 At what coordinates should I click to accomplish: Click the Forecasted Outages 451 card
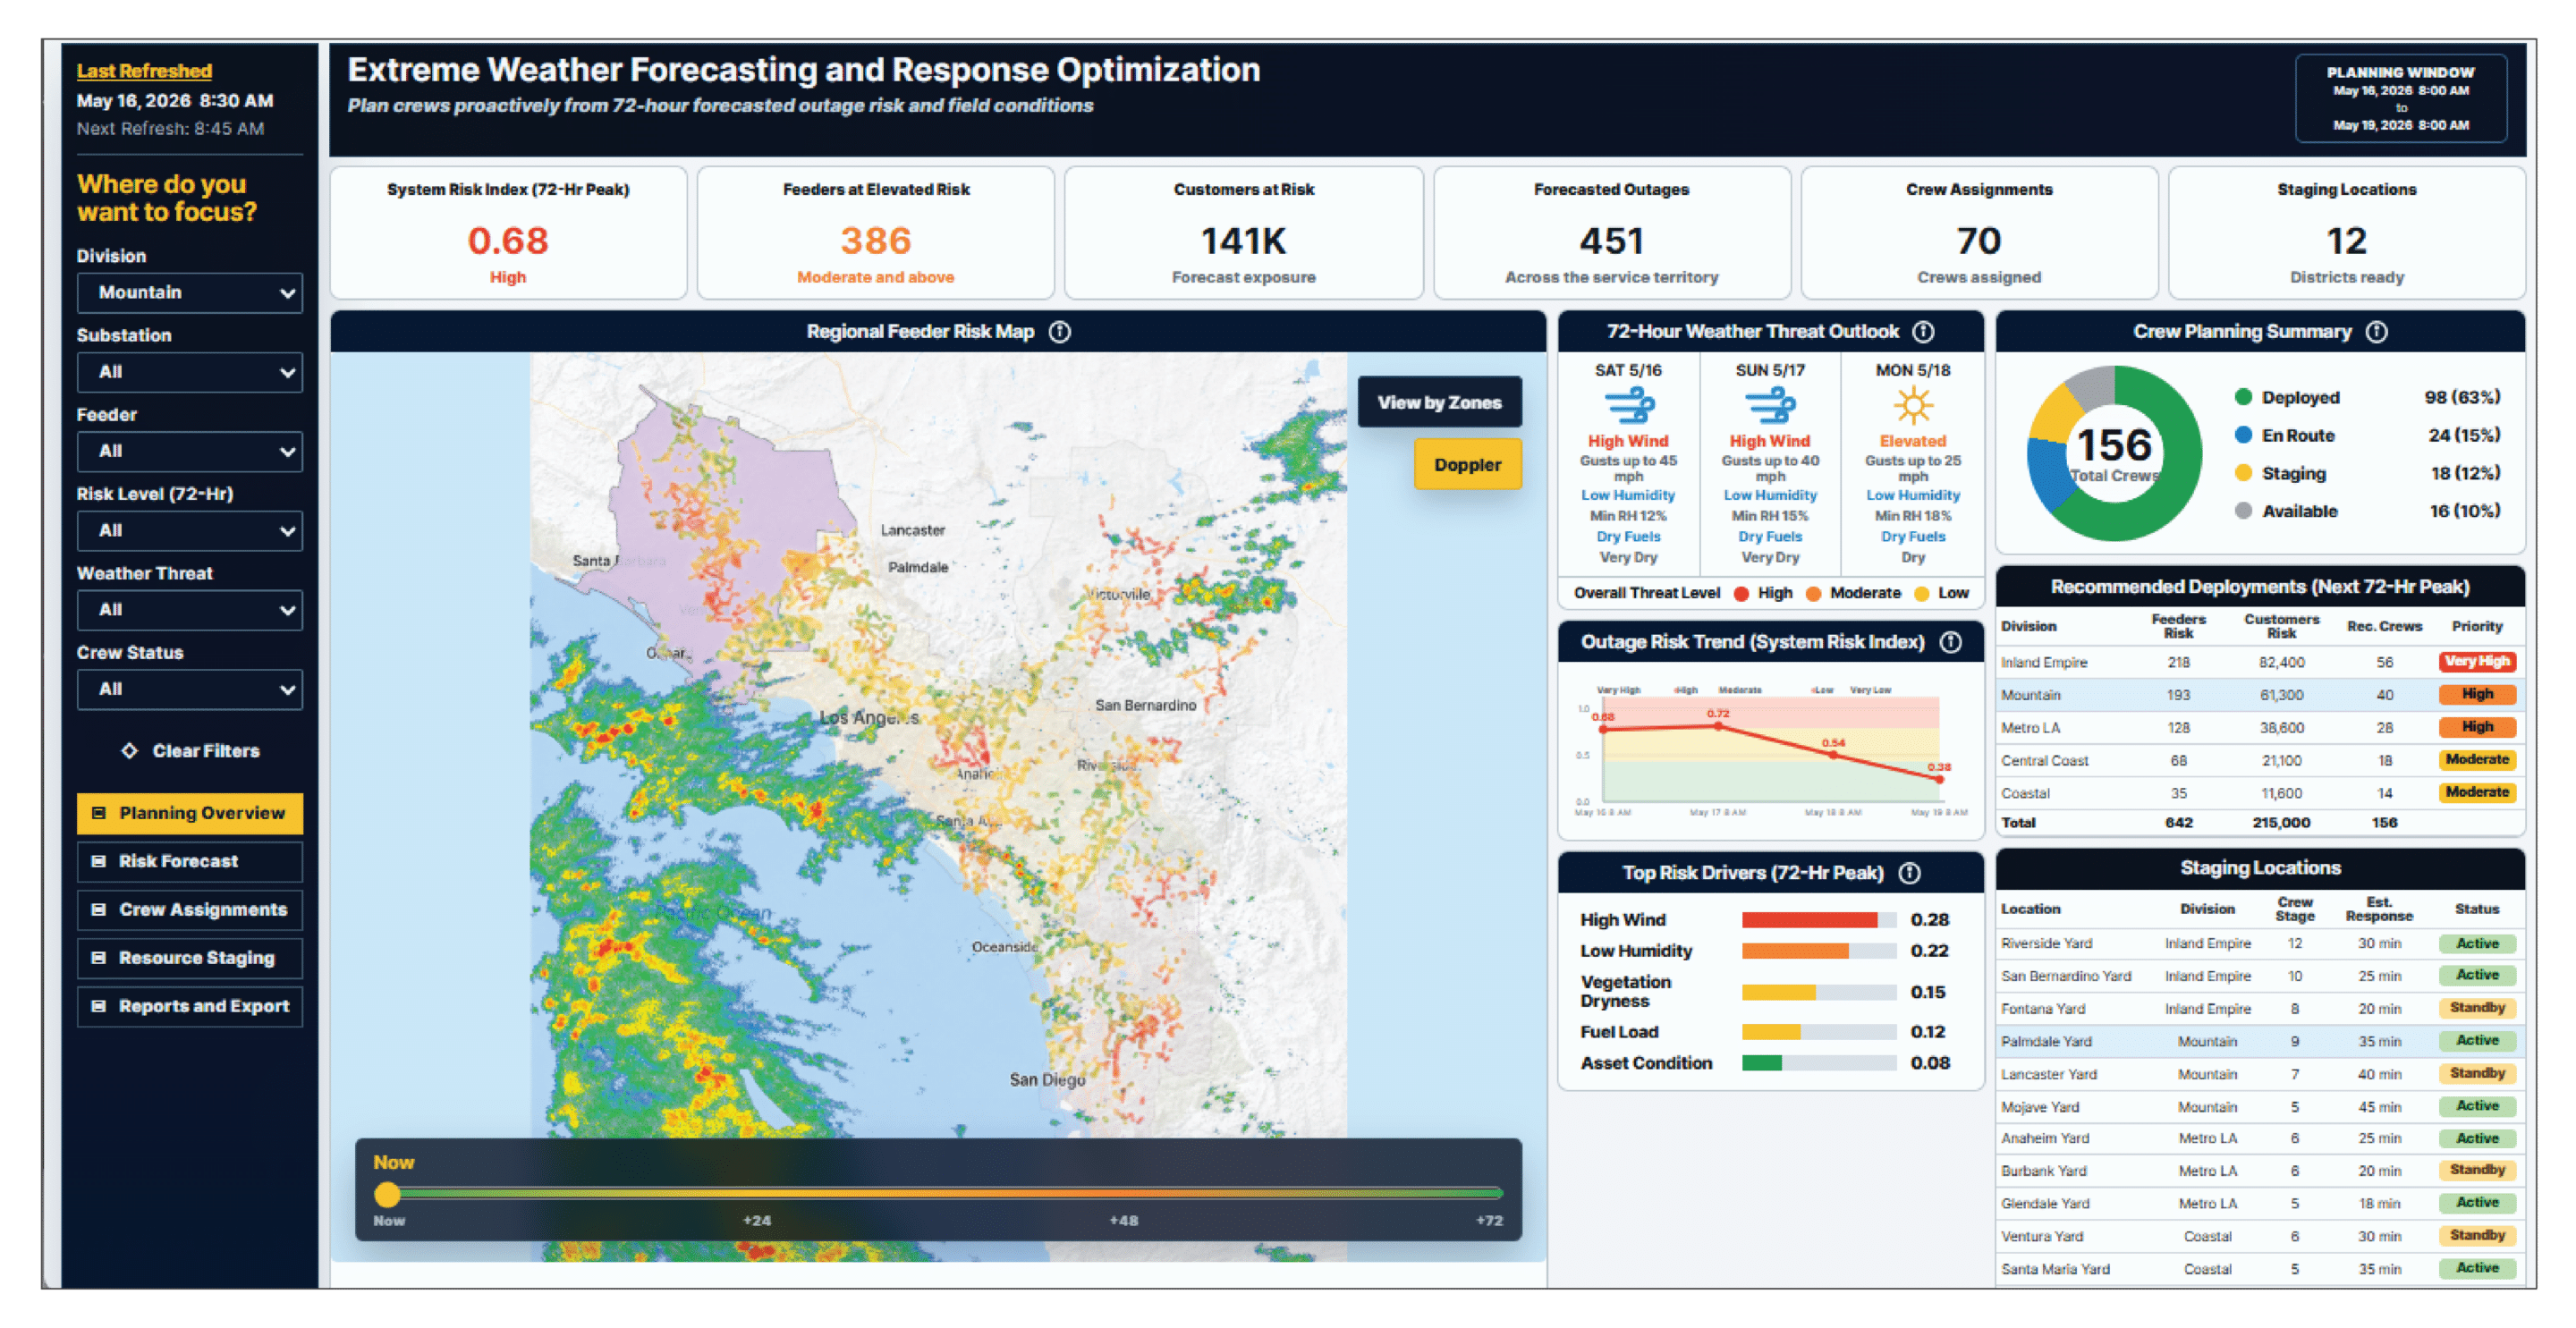(1611, 233)
